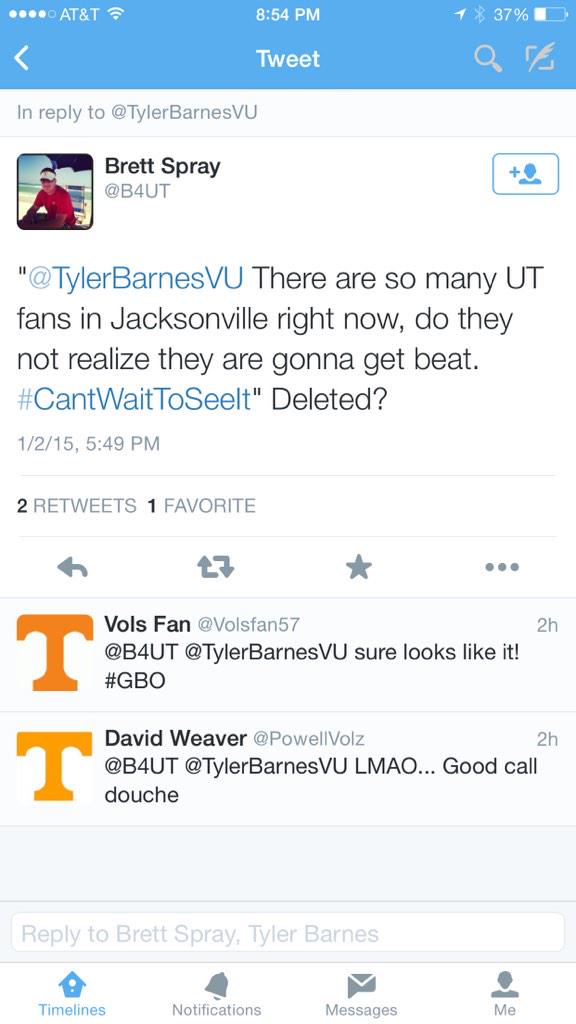Open Brett Spray's profile photo

(x=55, y=191)
